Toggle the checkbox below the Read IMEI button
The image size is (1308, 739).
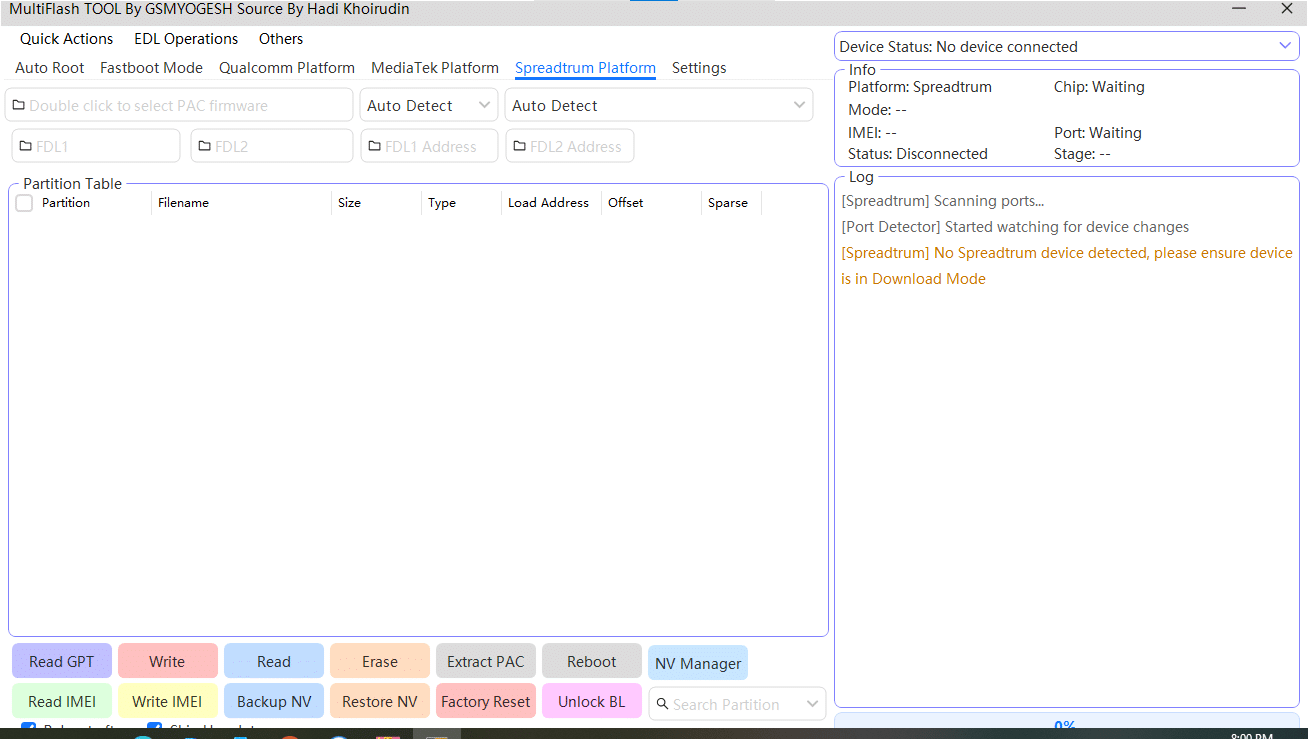point(29,729)
